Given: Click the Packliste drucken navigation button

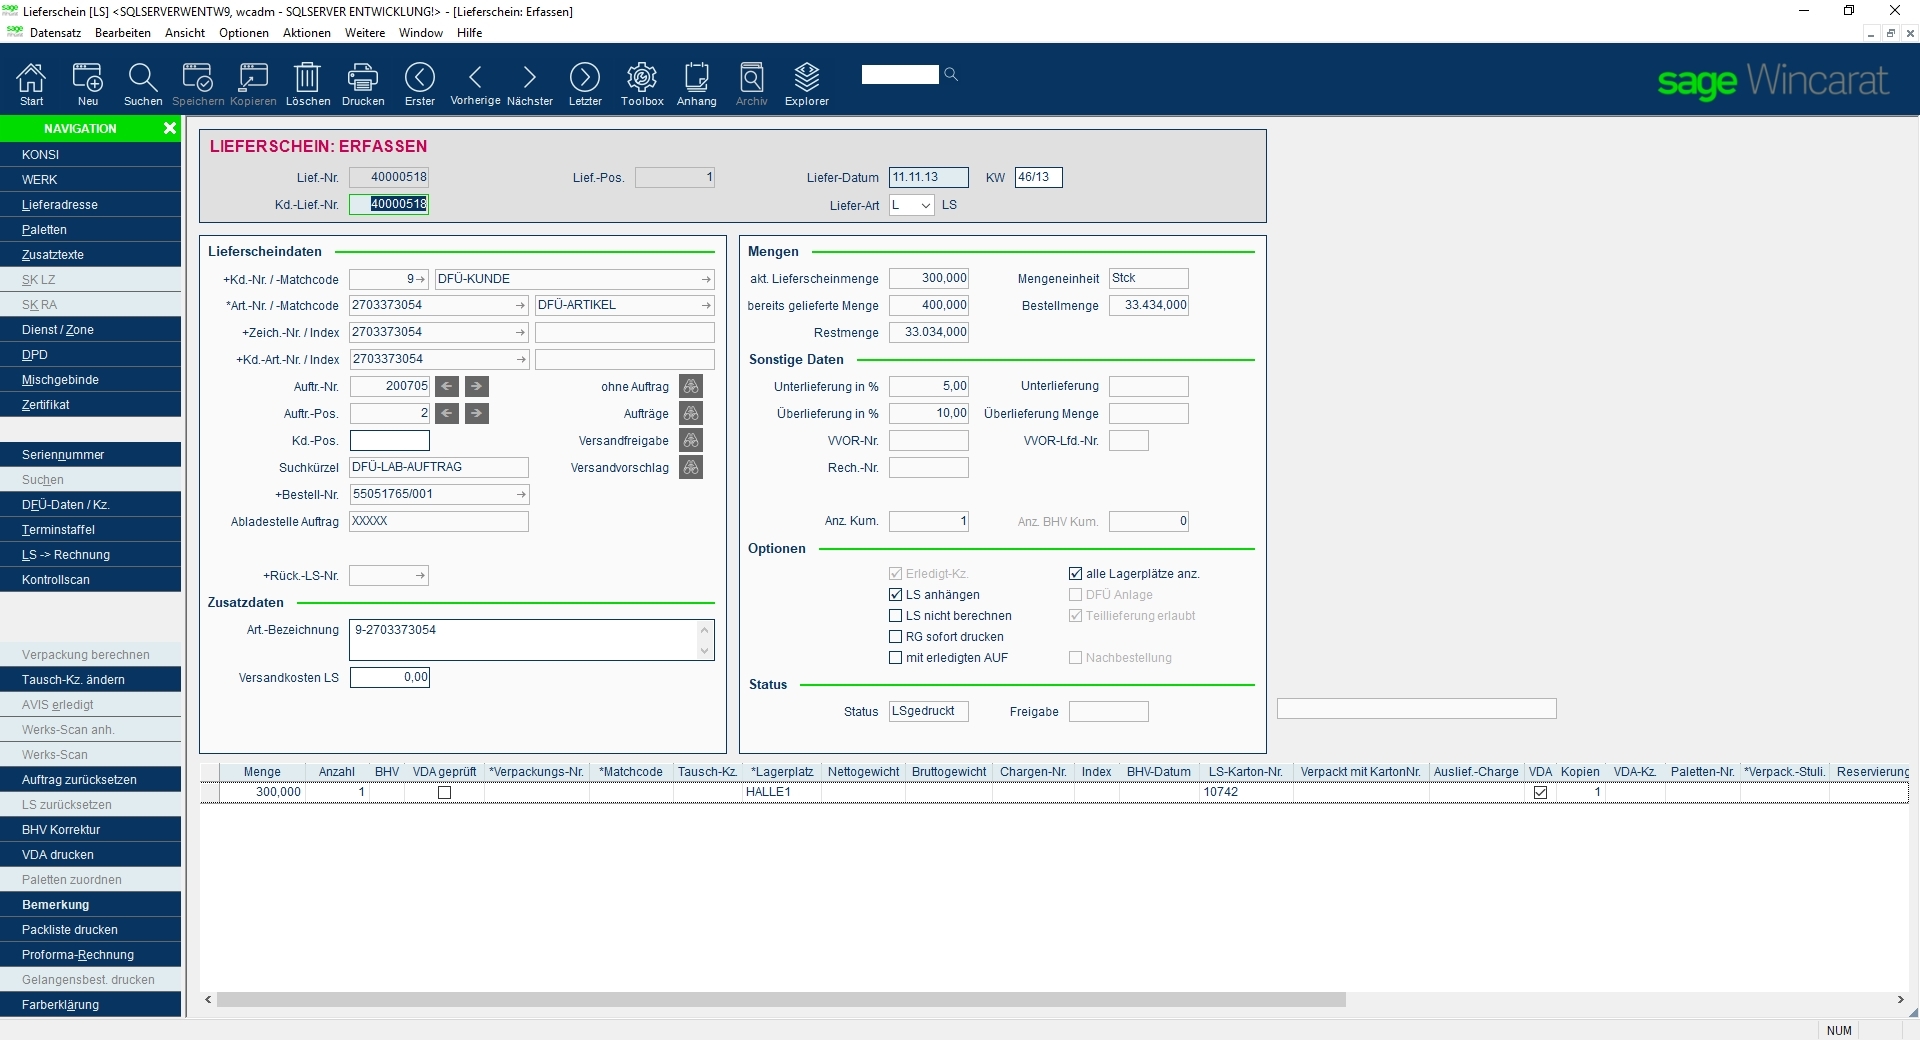Looking at the screenshot, I should (70, 930).
